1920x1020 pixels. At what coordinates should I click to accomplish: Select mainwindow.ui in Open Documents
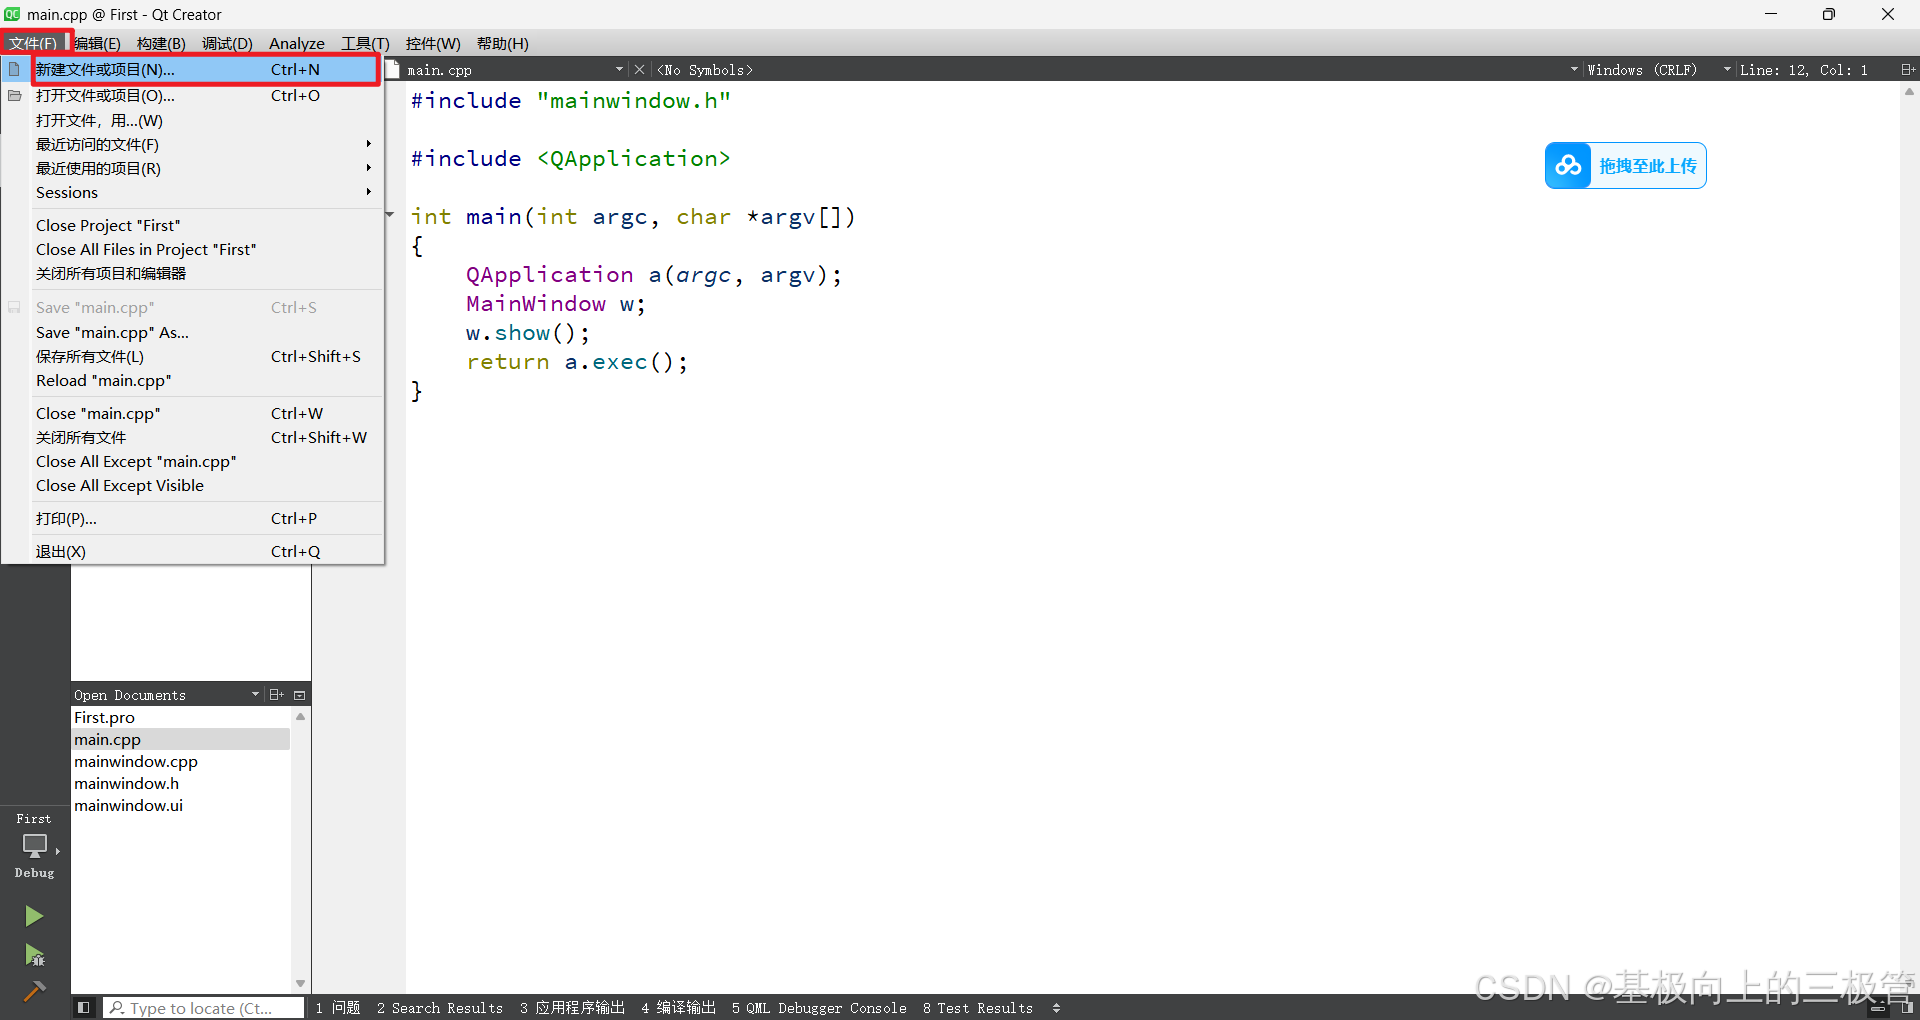click(180, 805)
